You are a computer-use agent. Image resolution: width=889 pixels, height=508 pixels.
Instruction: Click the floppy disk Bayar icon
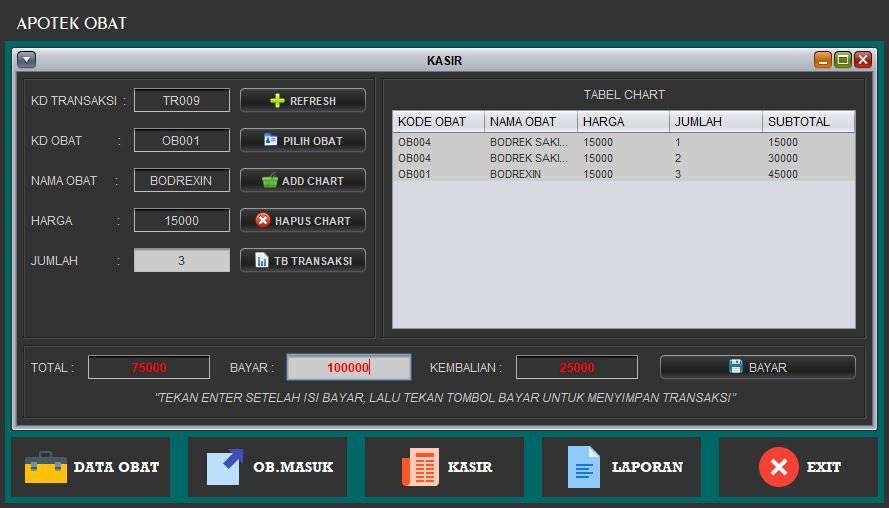tap(735, 367)
